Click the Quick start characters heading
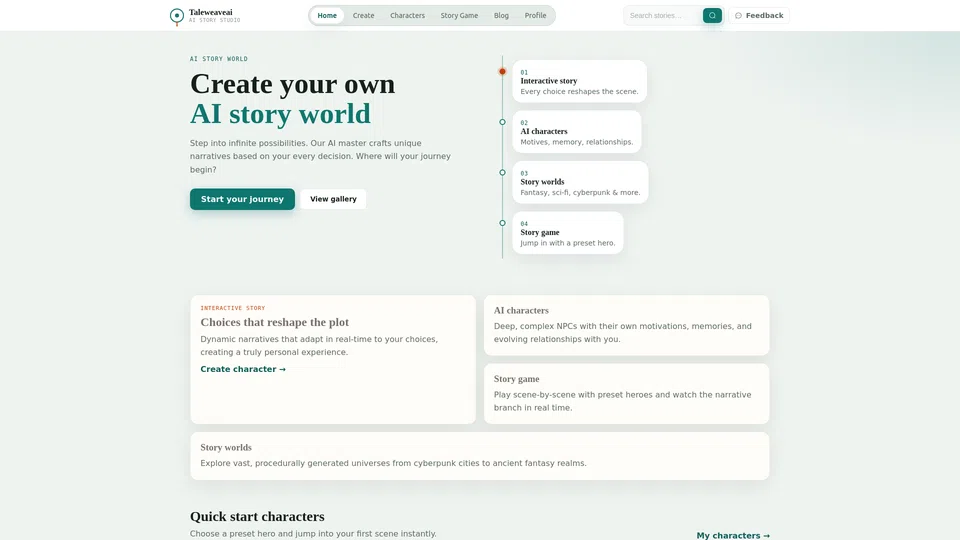 coord(257,516)
